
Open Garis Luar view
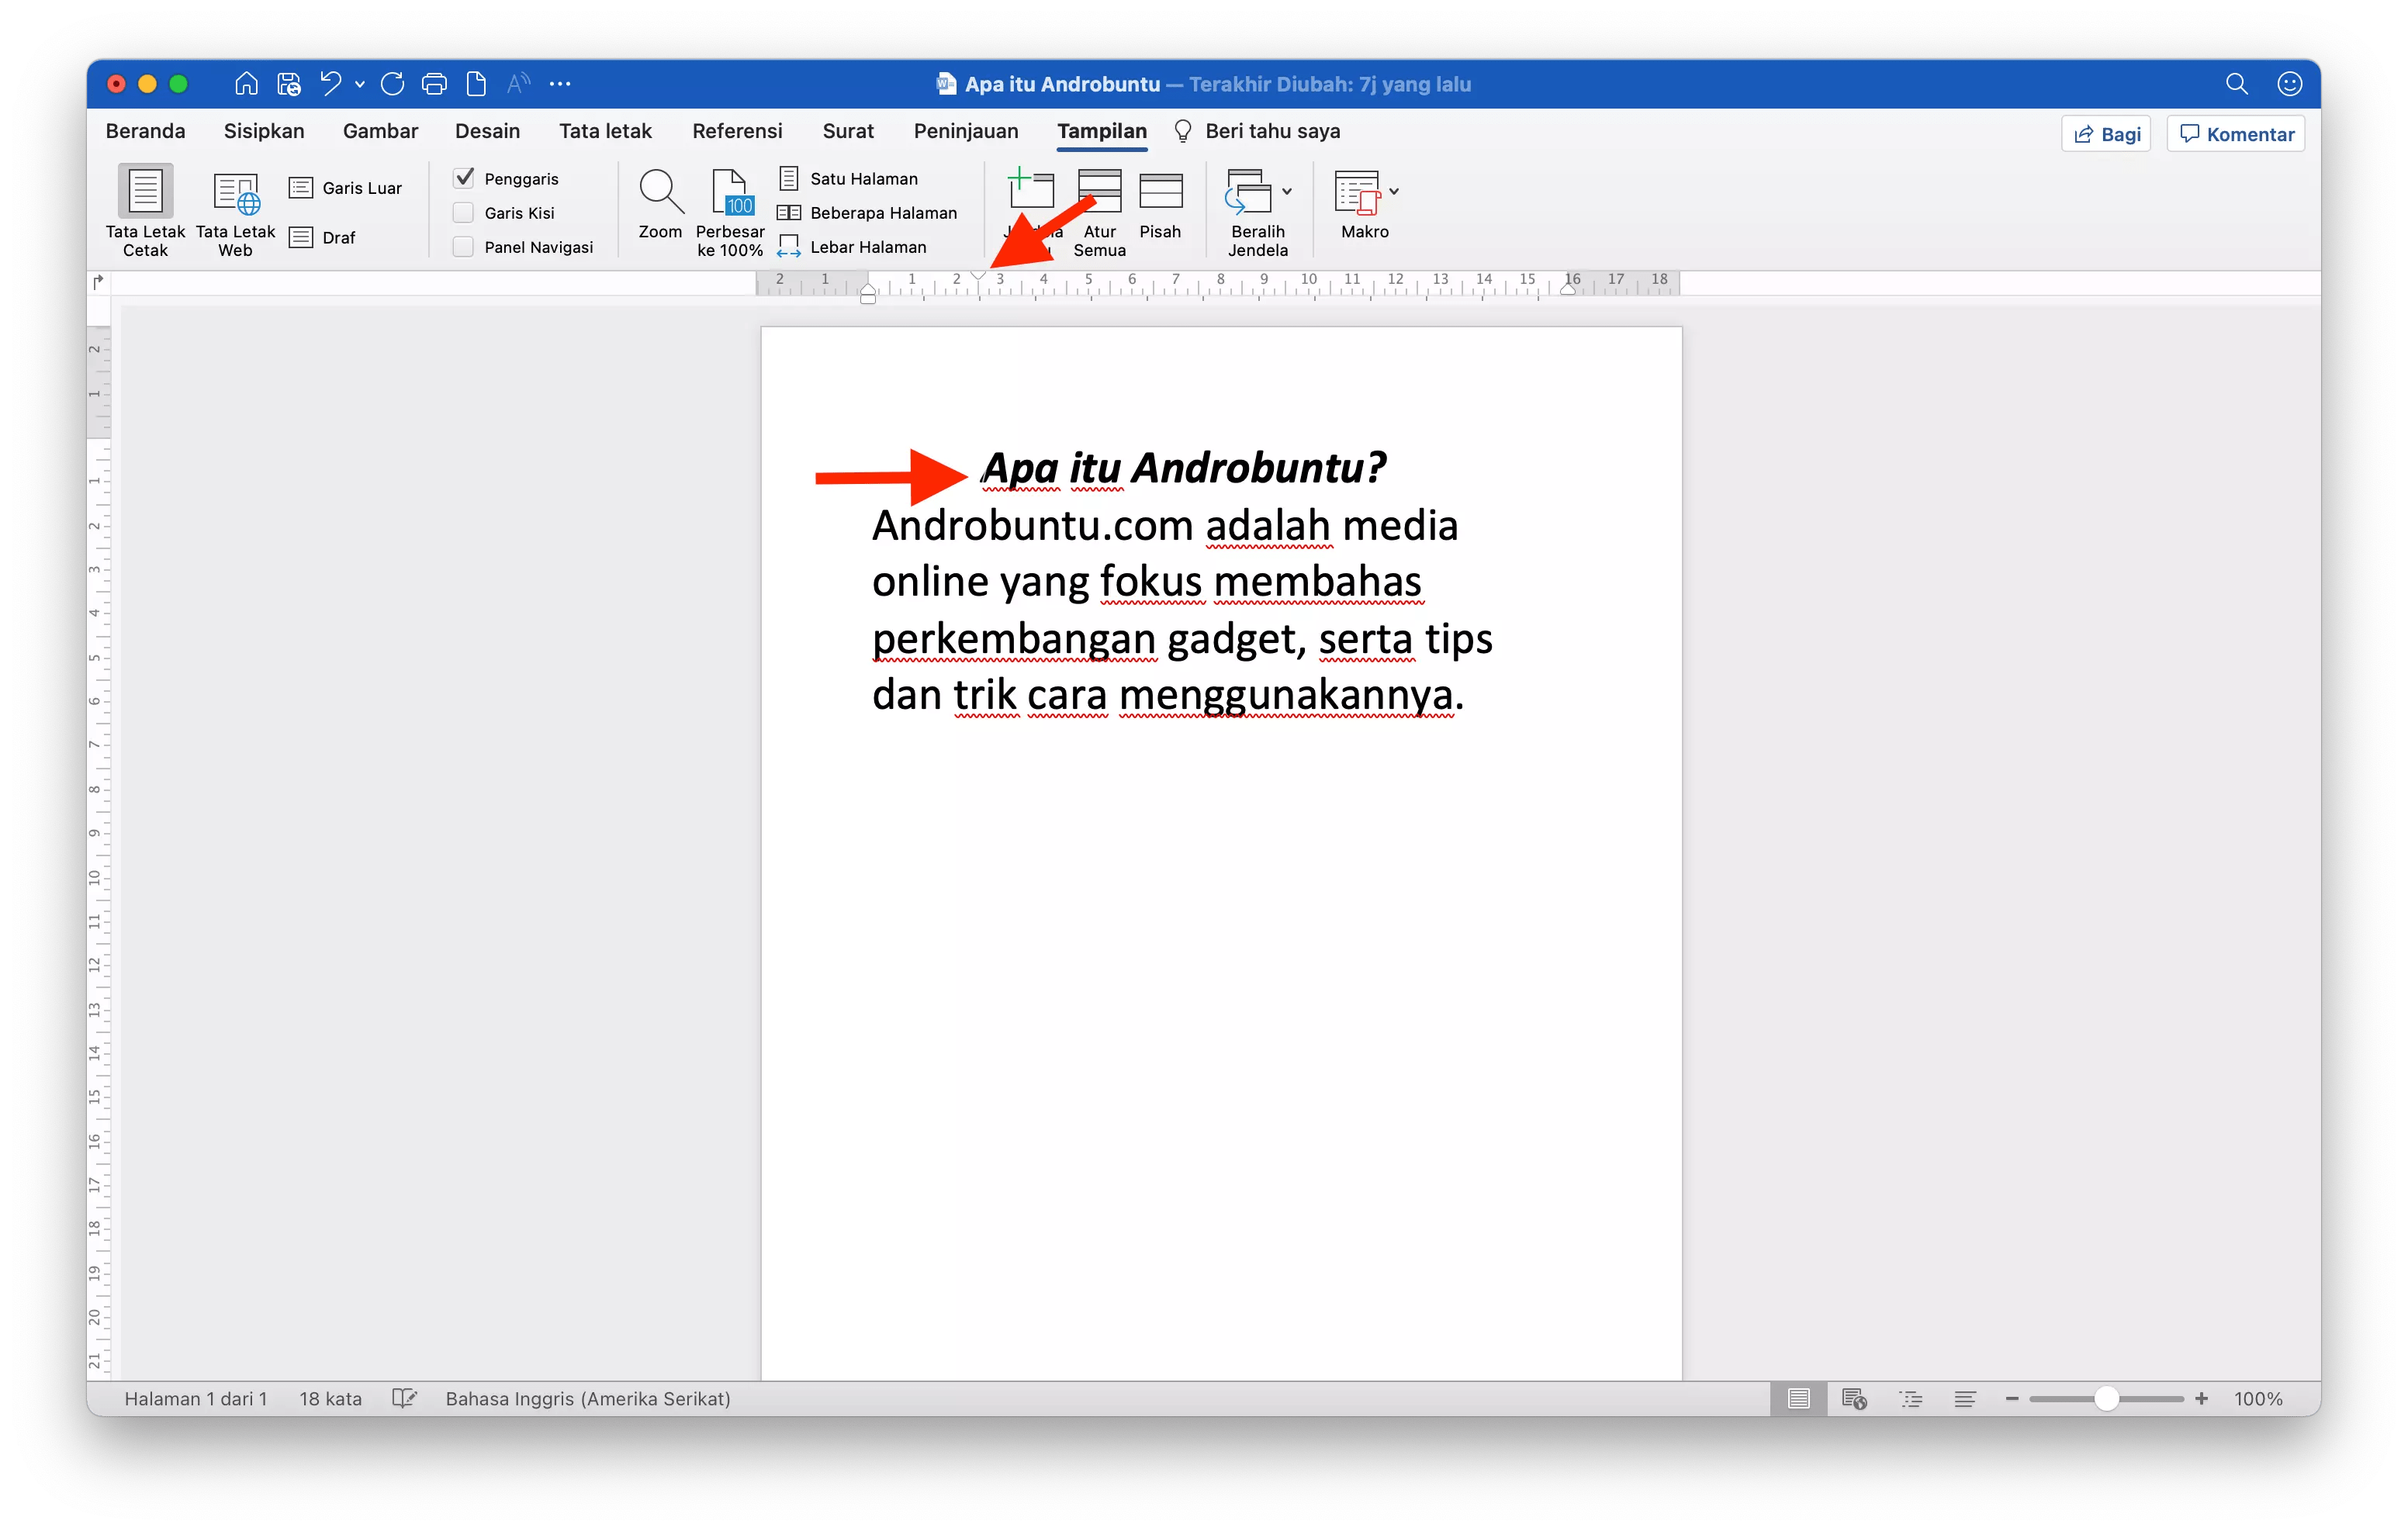pyautogui.click(x=347, y=186)
